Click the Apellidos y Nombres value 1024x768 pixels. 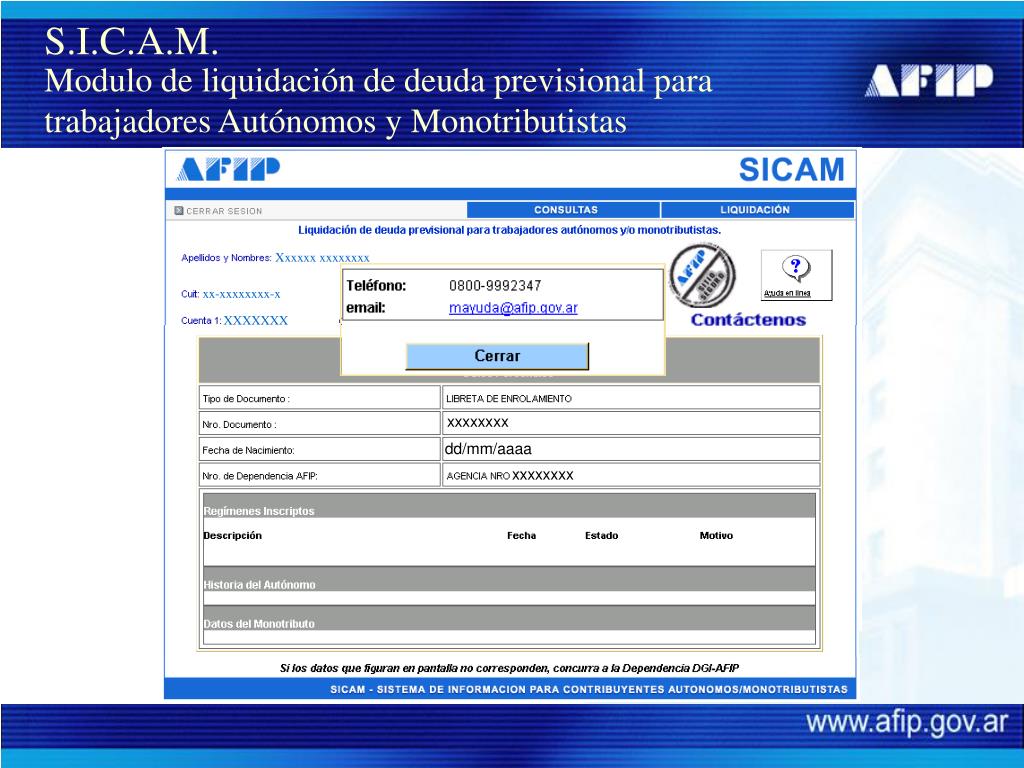click(323, 258)
